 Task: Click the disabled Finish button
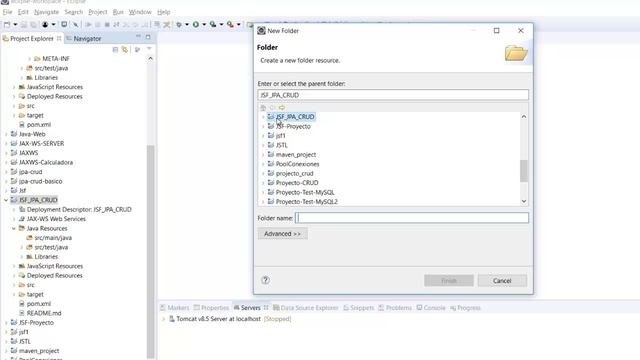coord(449,280)
